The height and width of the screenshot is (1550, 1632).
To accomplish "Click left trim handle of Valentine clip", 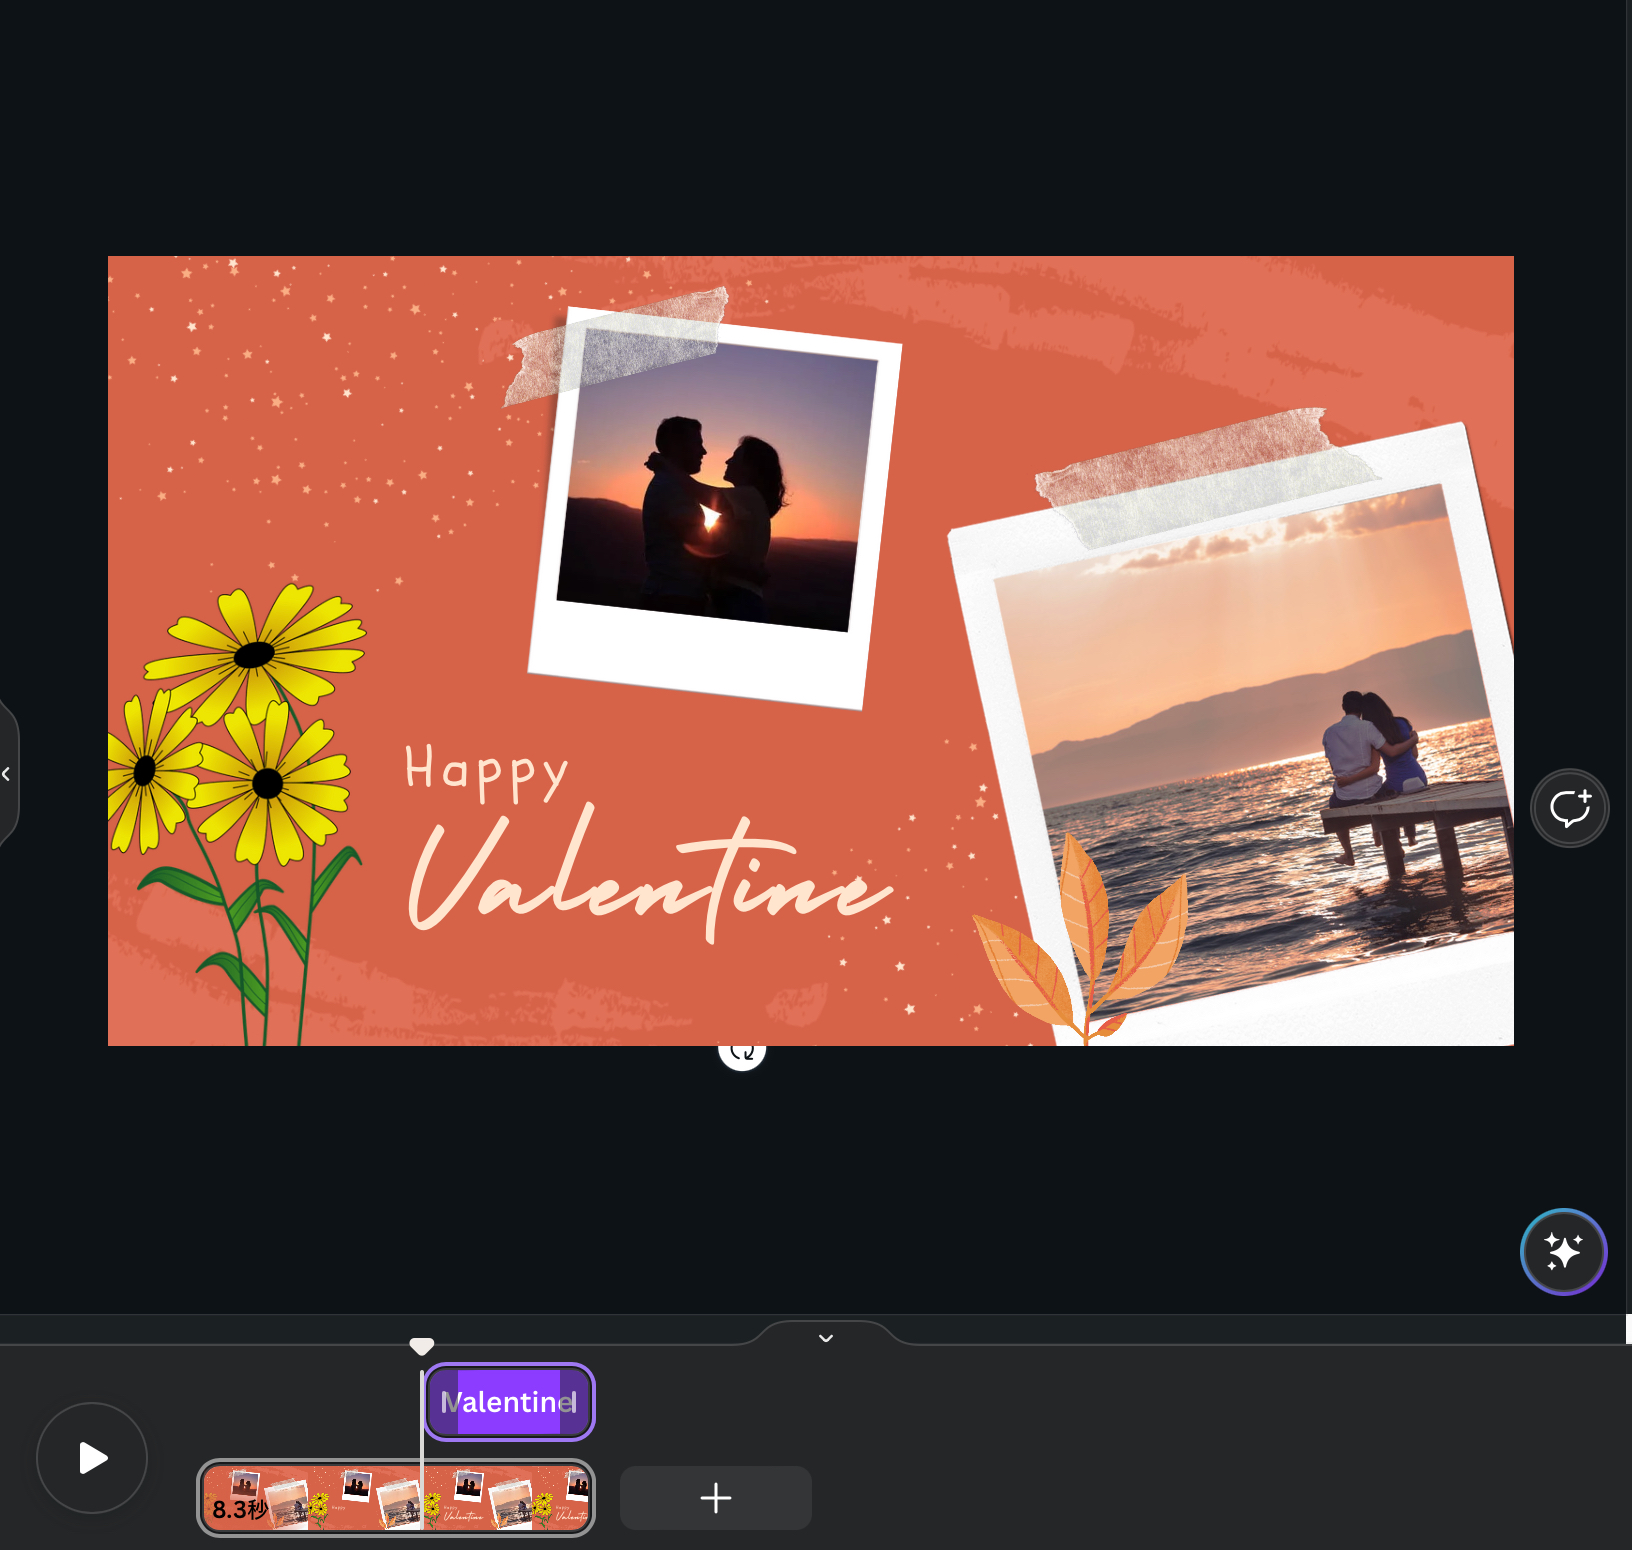I will 431,1402.
